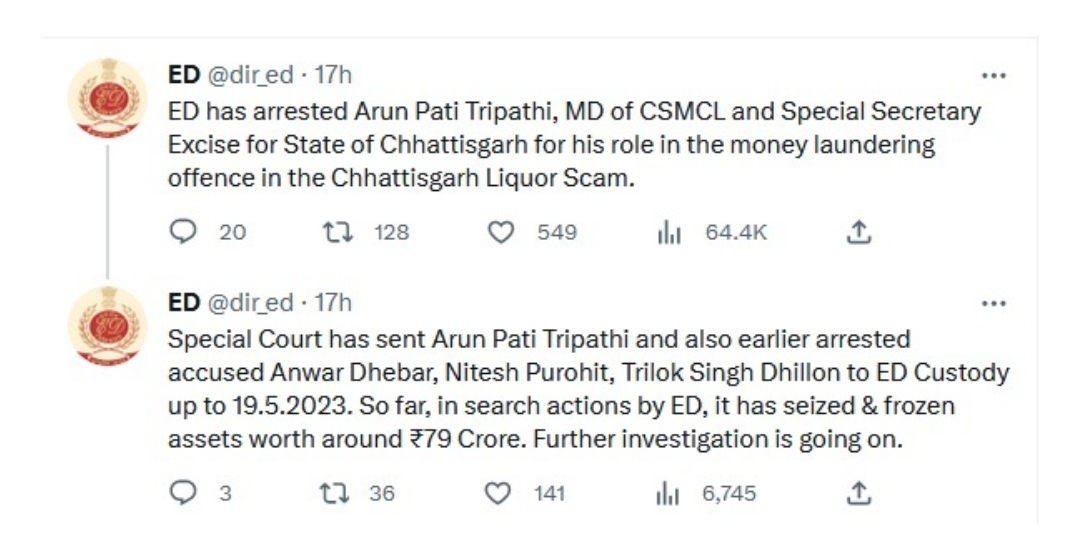Open the tweet text about Chhattisgarh Liquor Scam

point(574,145)
